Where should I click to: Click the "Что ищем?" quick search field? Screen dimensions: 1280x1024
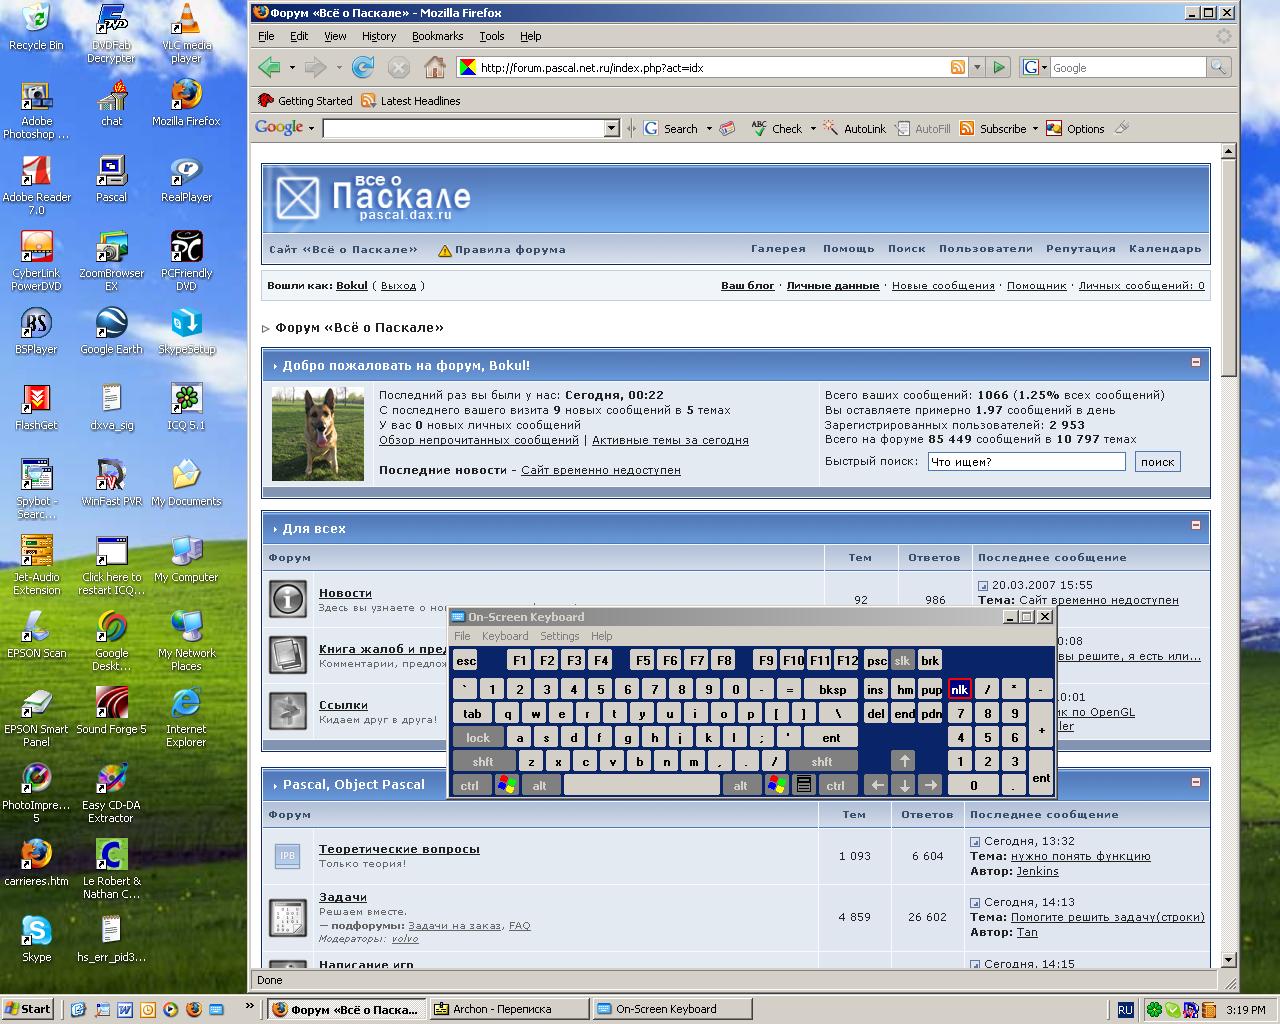click(x=1026, y=462)
